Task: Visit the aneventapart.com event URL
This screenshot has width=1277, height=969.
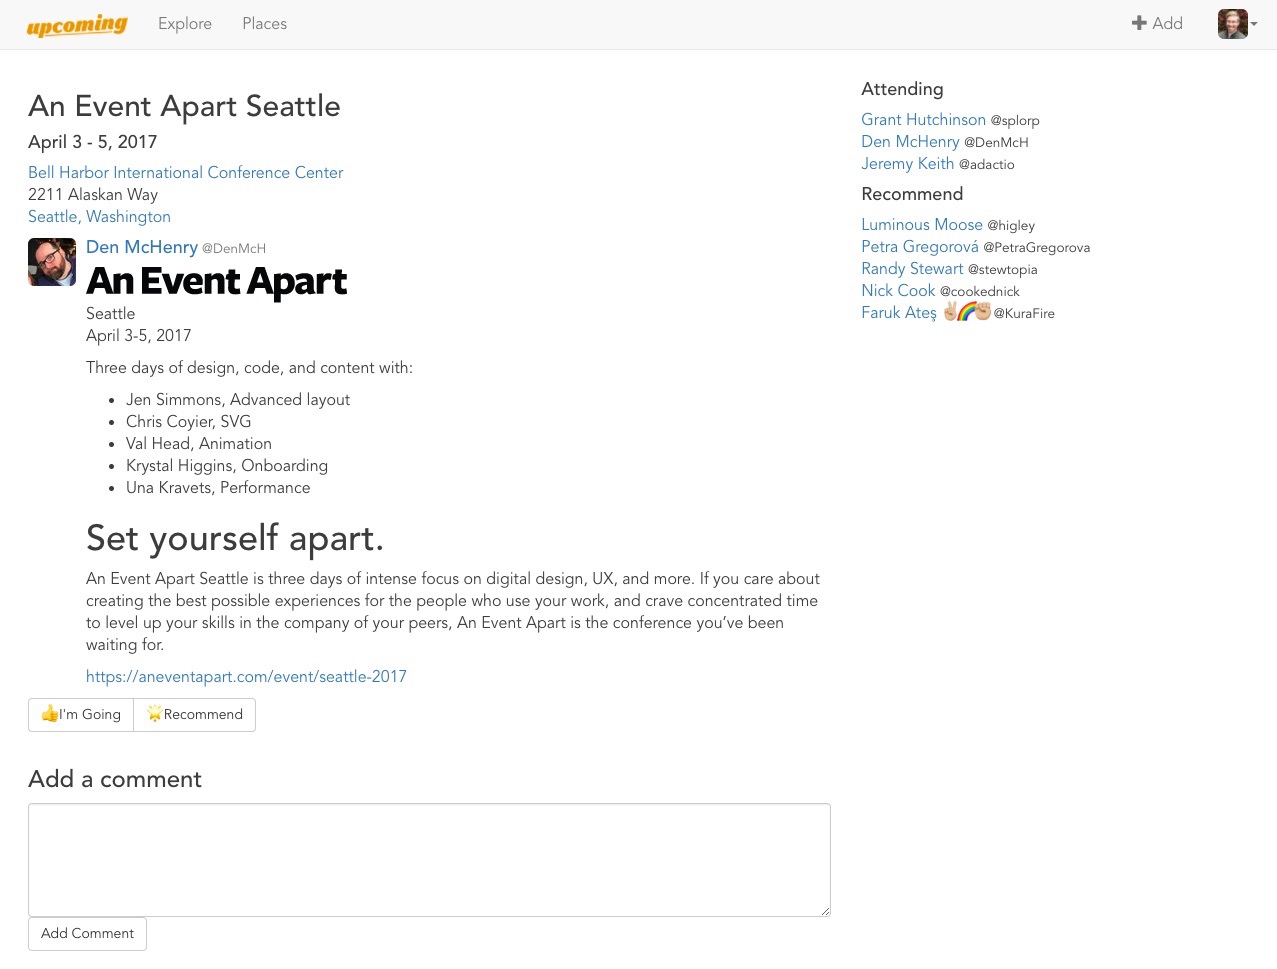Action: (x=246, y=677)
